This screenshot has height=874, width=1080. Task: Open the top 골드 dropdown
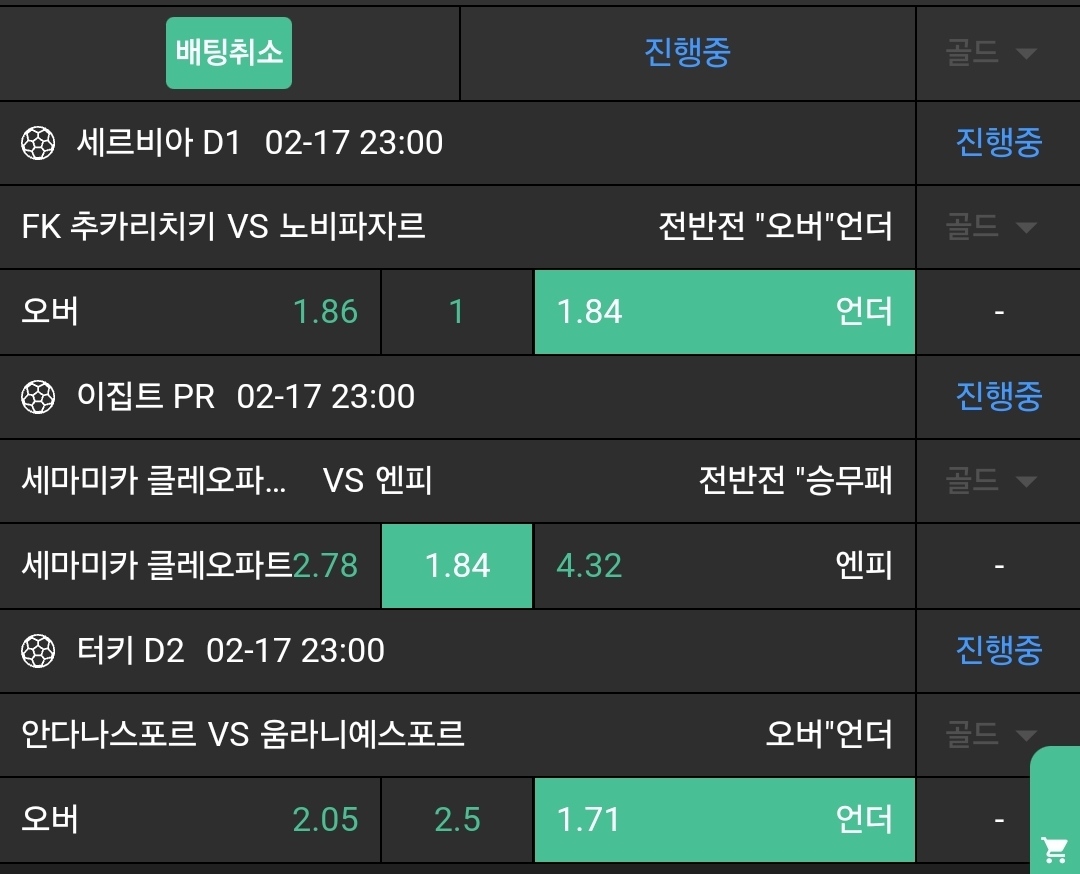990,53
